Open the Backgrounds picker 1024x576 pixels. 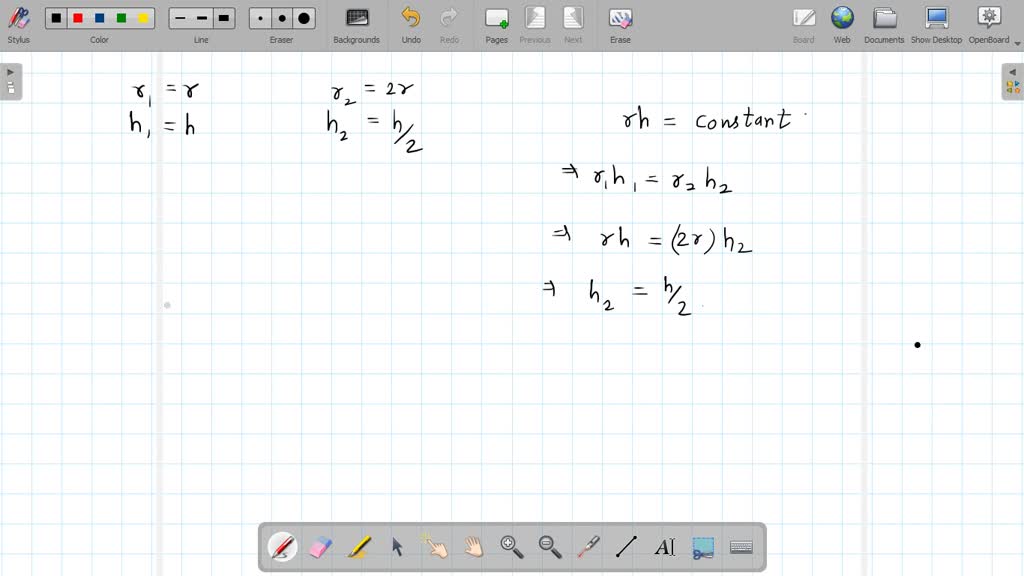357,25
